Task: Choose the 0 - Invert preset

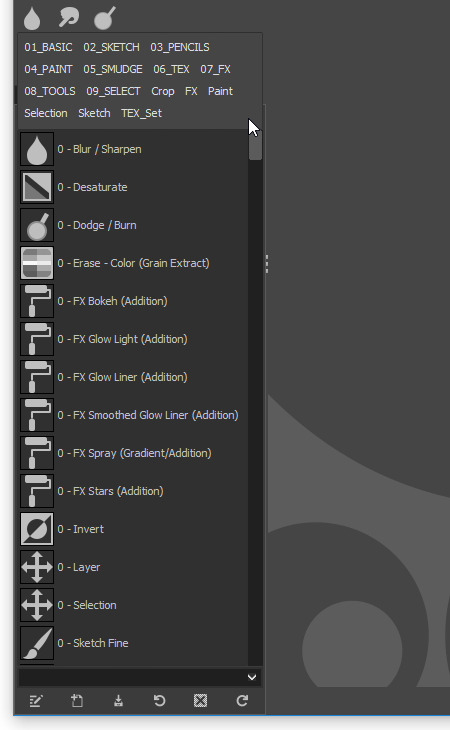Action: click(134, 529)
